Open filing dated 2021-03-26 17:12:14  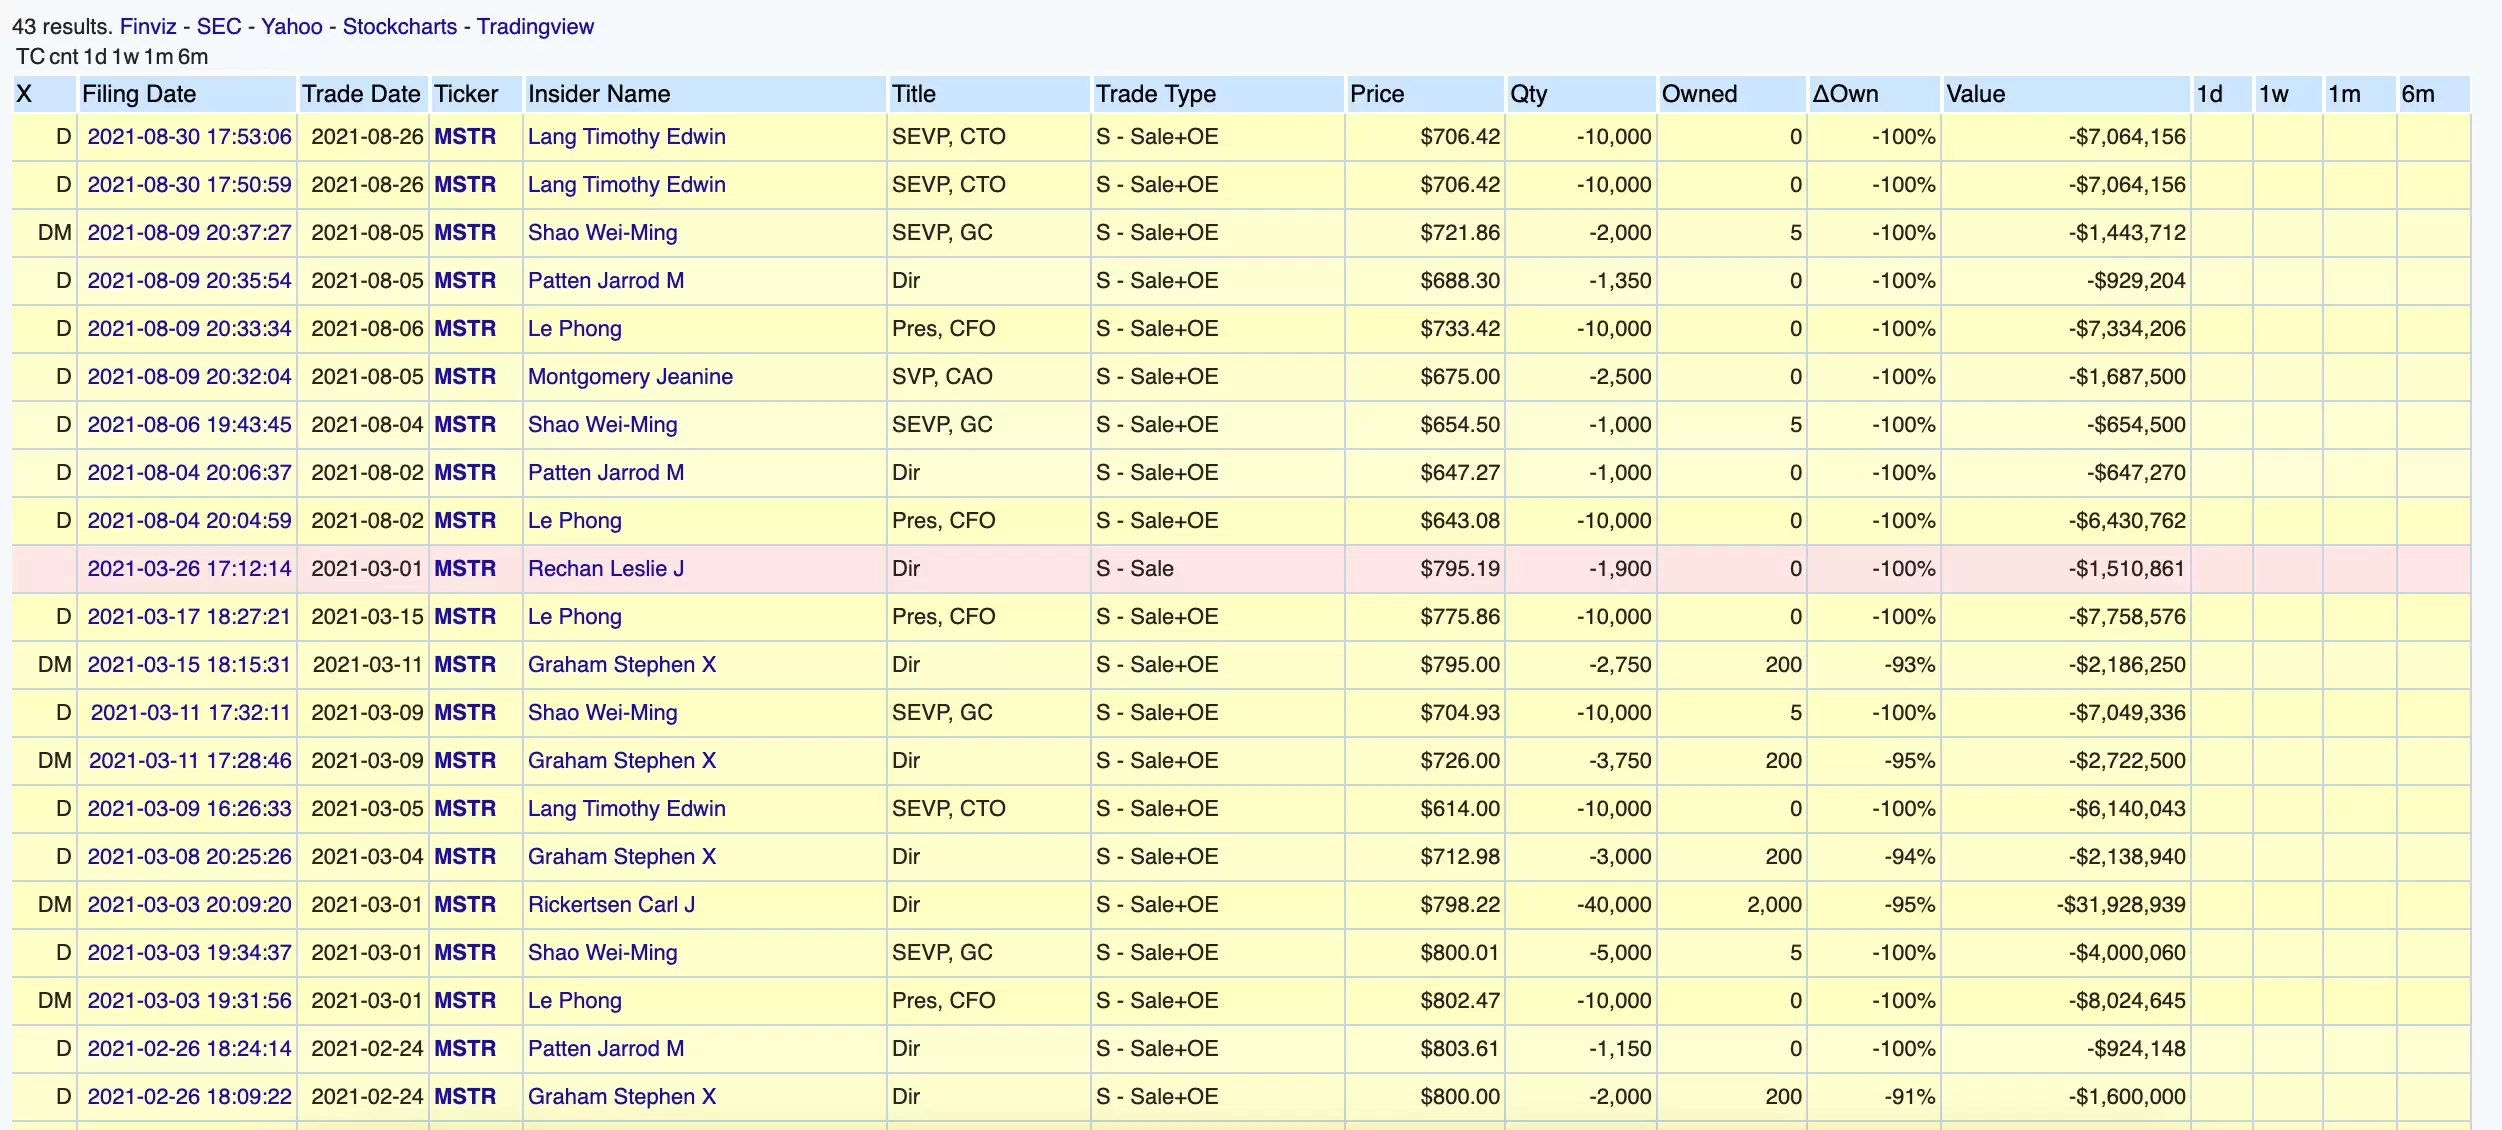(x=189, y=569)
